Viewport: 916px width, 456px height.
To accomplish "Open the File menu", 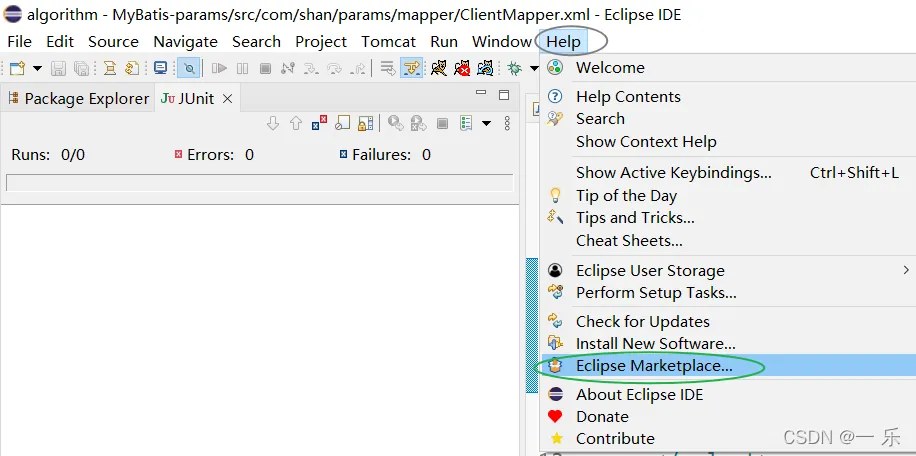I will click(x=19, y=42).
